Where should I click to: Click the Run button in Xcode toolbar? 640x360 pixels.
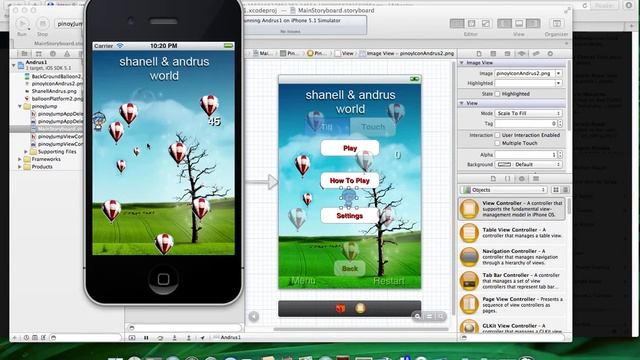(22, 24)
